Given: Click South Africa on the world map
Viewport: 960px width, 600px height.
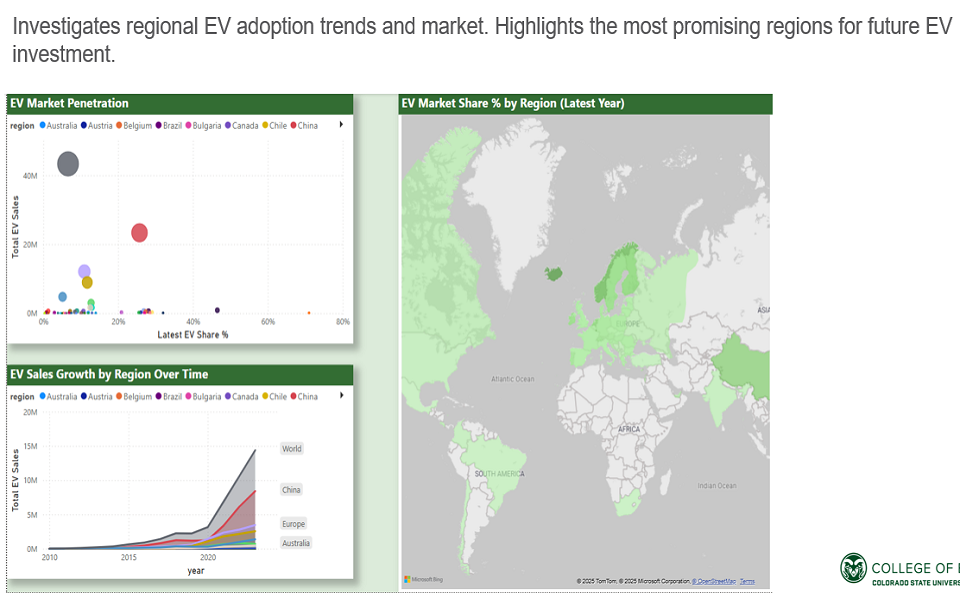Looking at the screenshot, I should [629, 503].
